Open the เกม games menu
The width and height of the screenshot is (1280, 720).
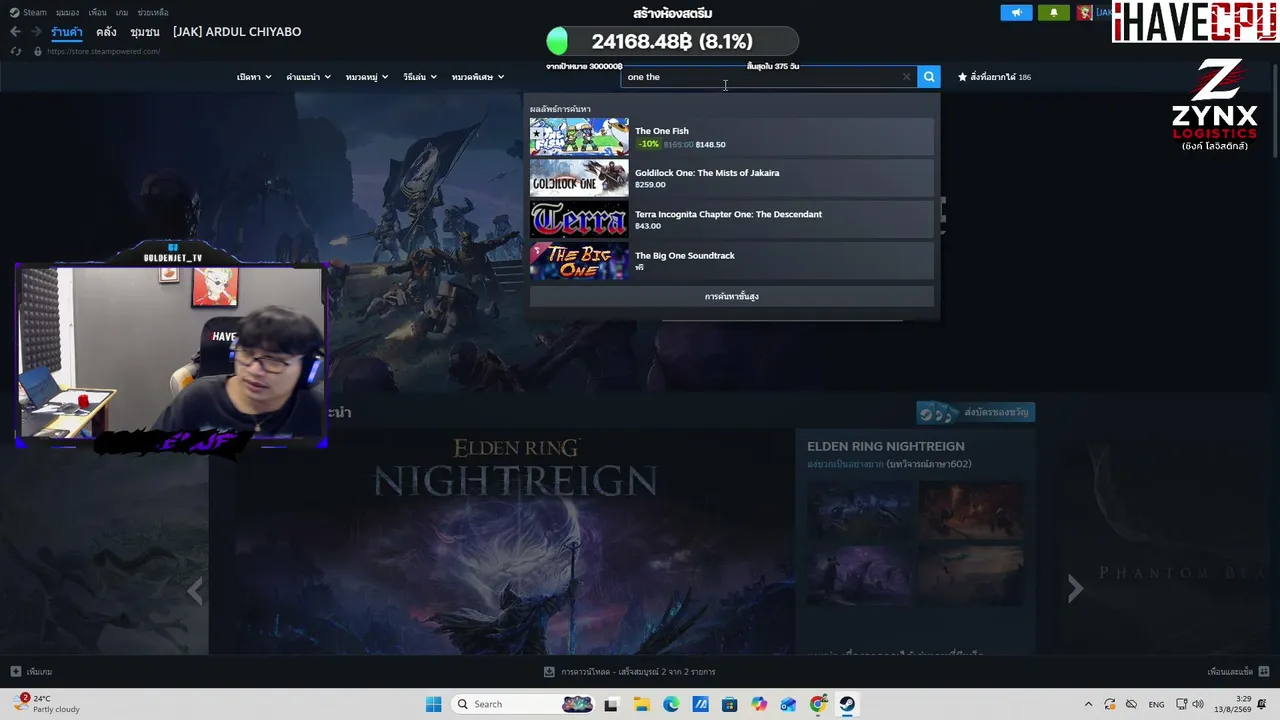point(122,13)
